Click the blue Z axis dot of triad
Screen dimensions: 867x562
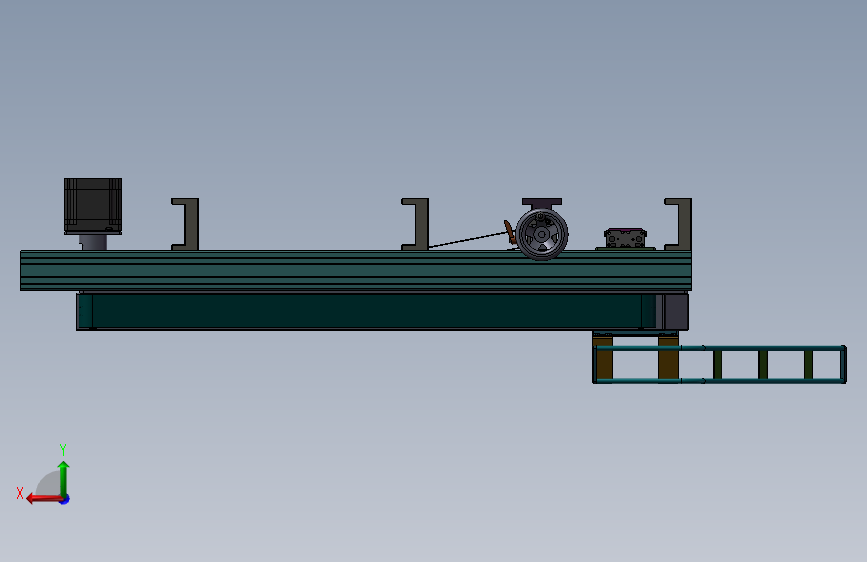65,500
